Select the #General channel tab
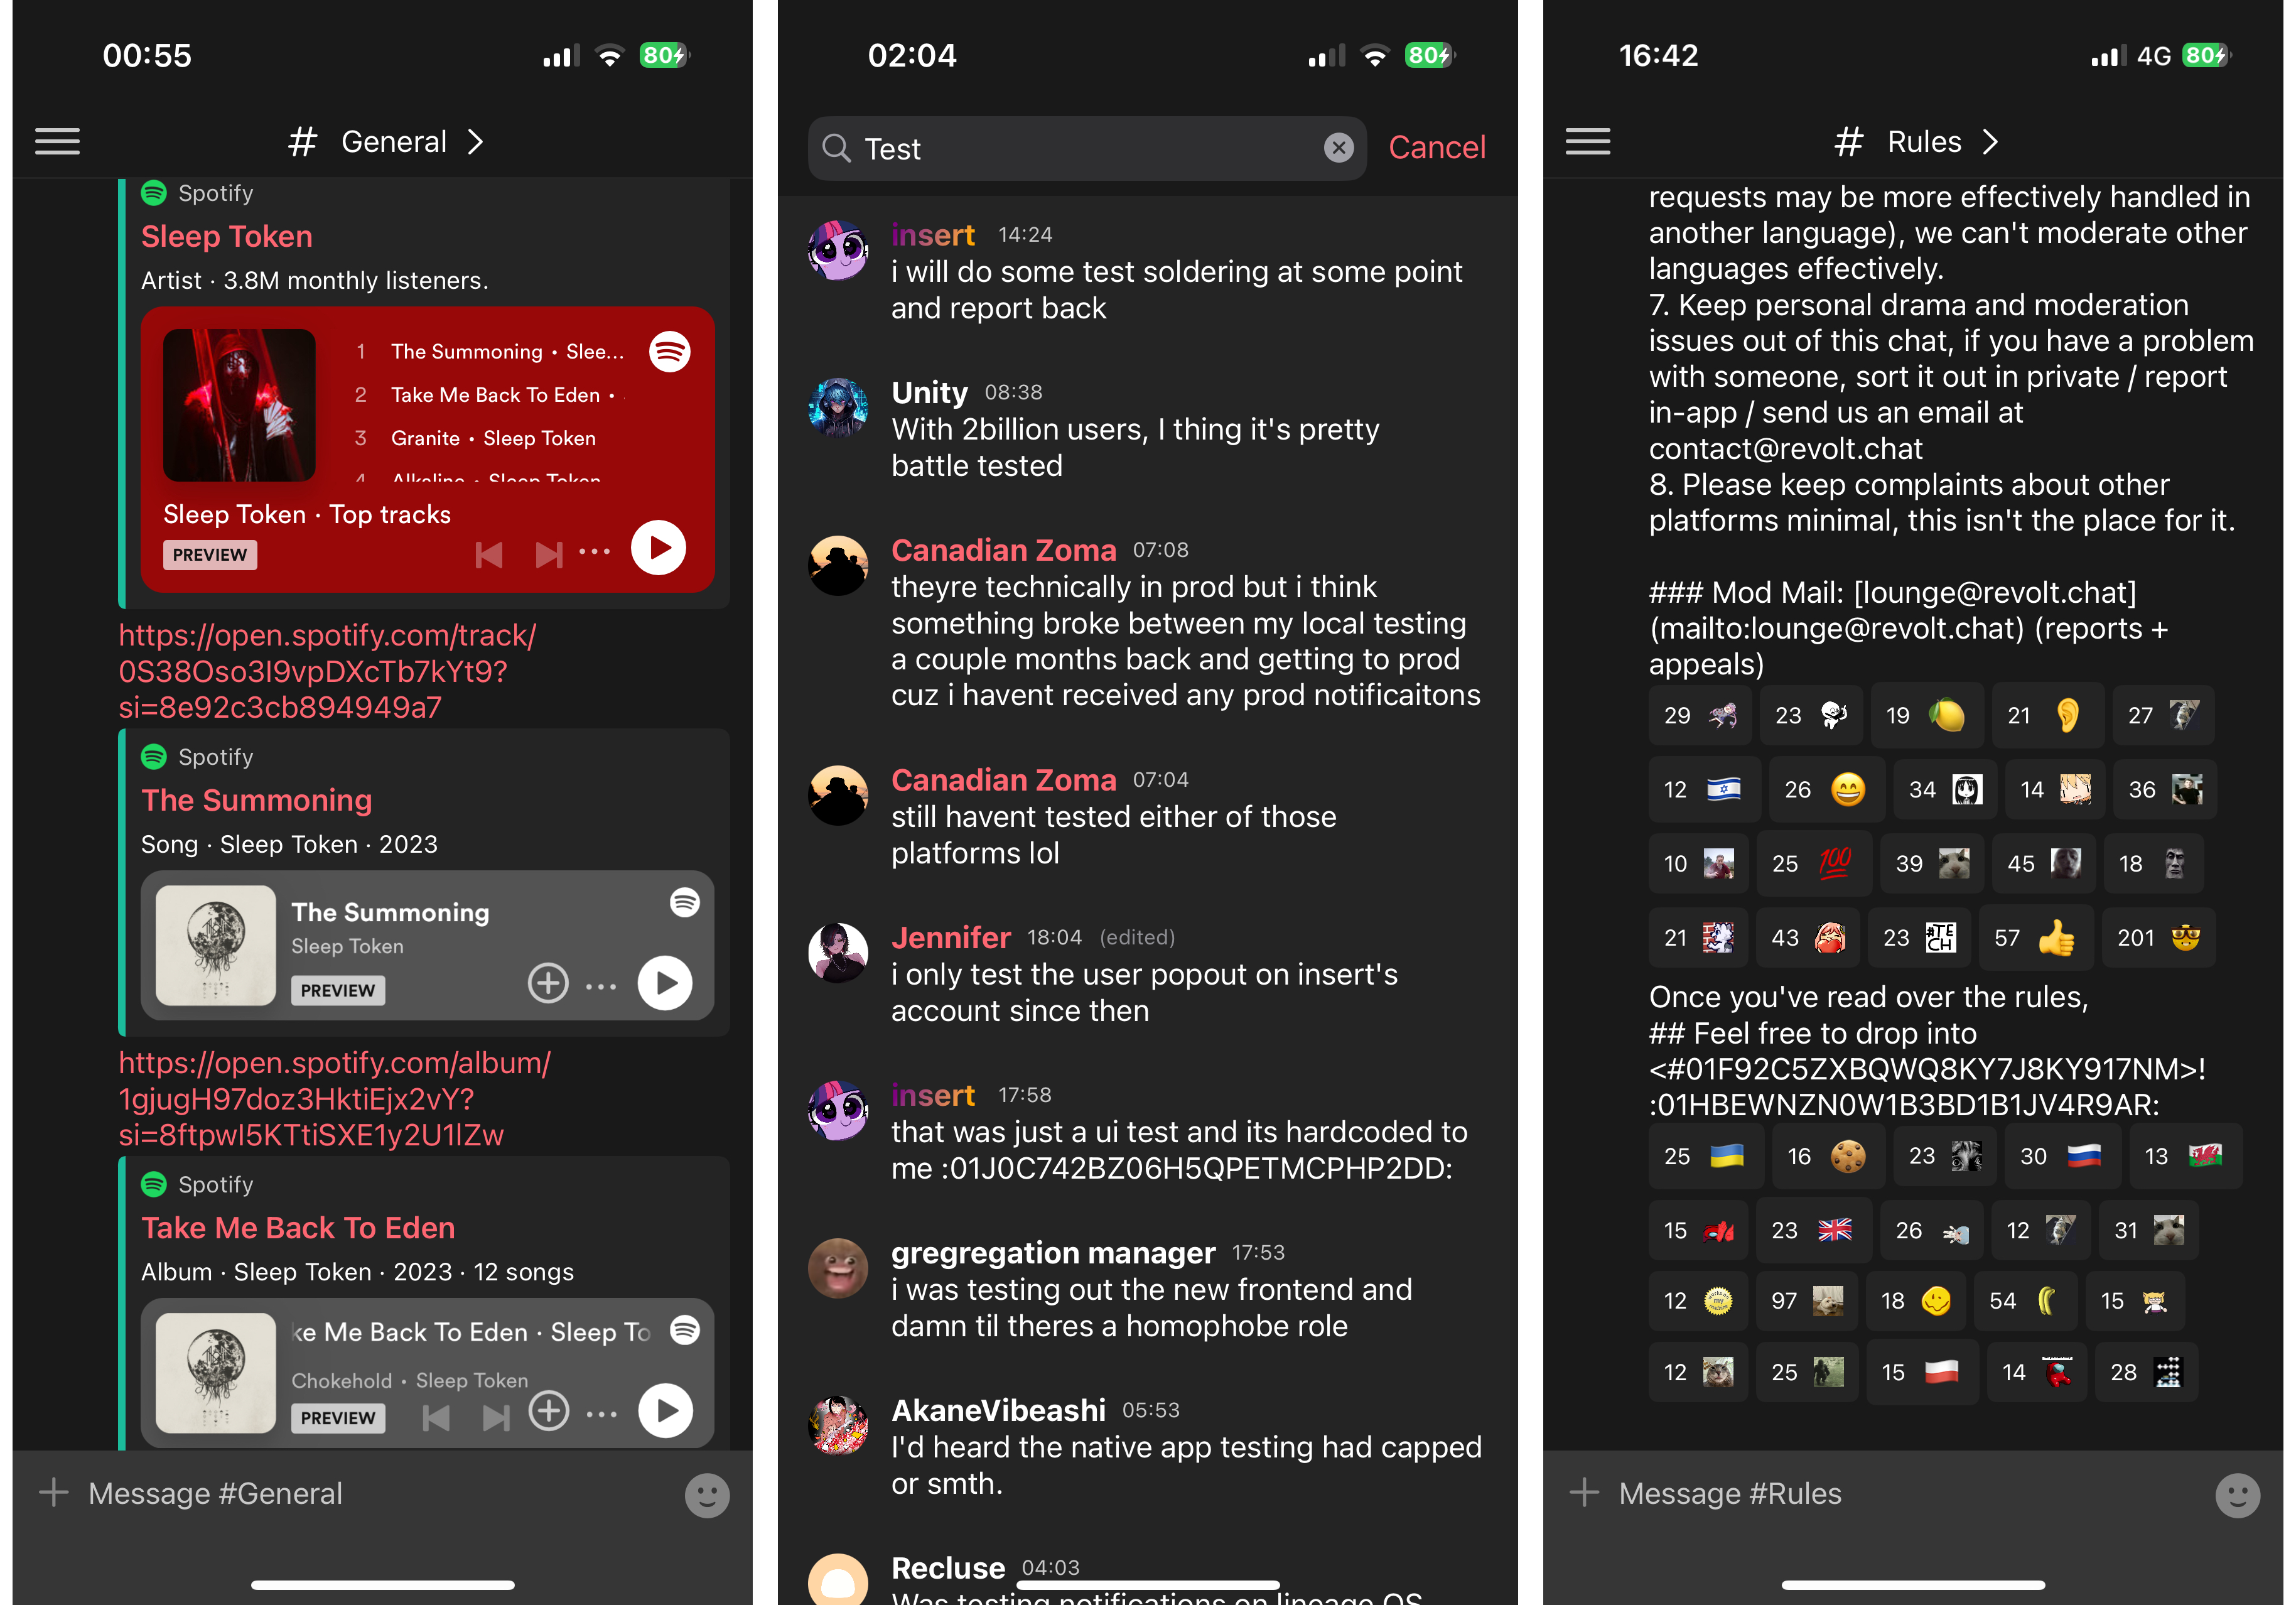 (x=382, y=141)
